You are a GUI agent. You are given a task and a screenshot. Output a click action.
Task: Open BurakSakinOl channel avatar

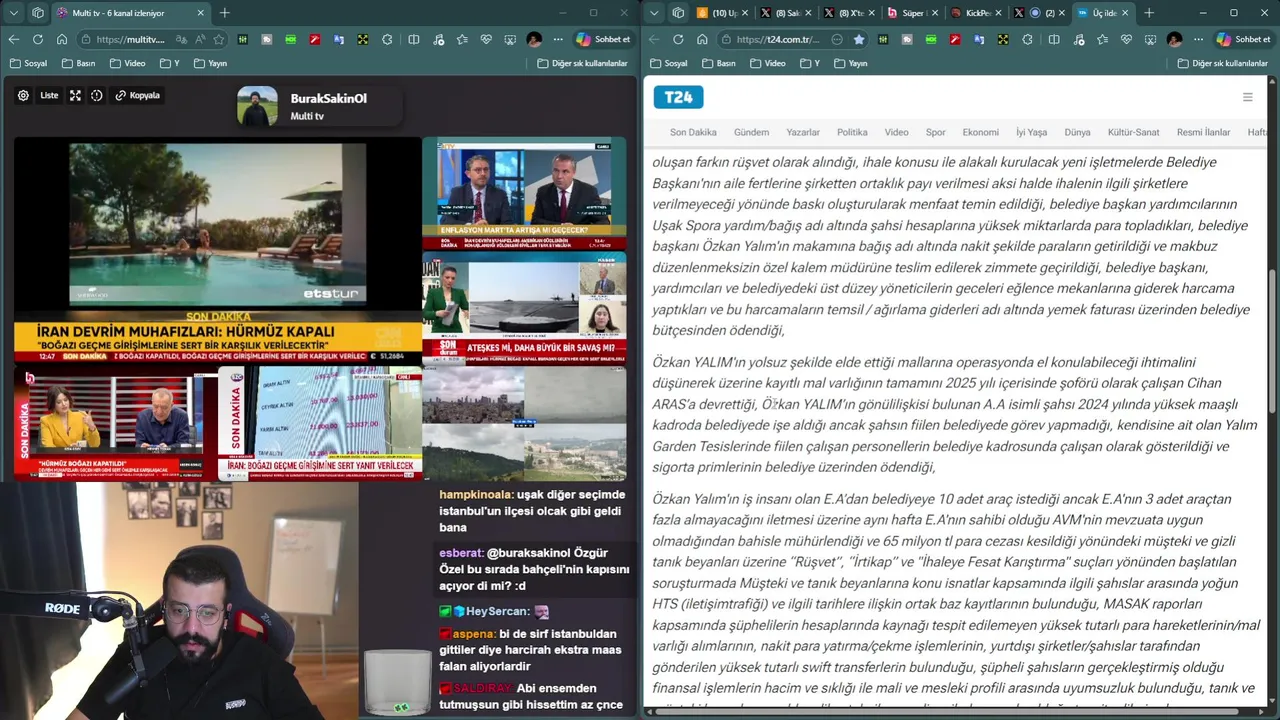258,106
